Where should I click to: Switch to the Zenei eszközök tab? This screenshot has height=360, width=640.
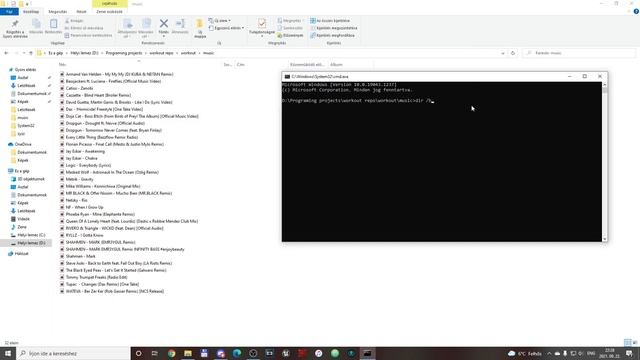(109, 11)
